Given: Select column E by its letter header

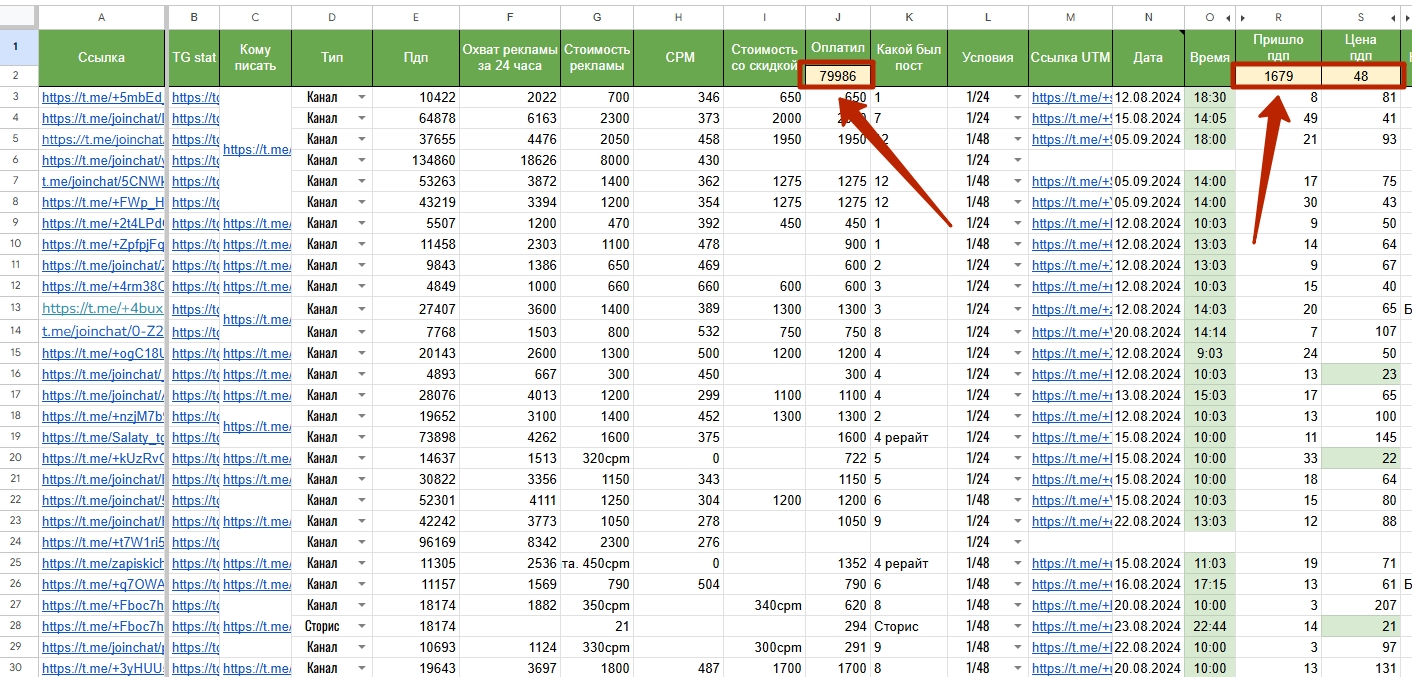Looking at the screenshot, I should [416, 18].
